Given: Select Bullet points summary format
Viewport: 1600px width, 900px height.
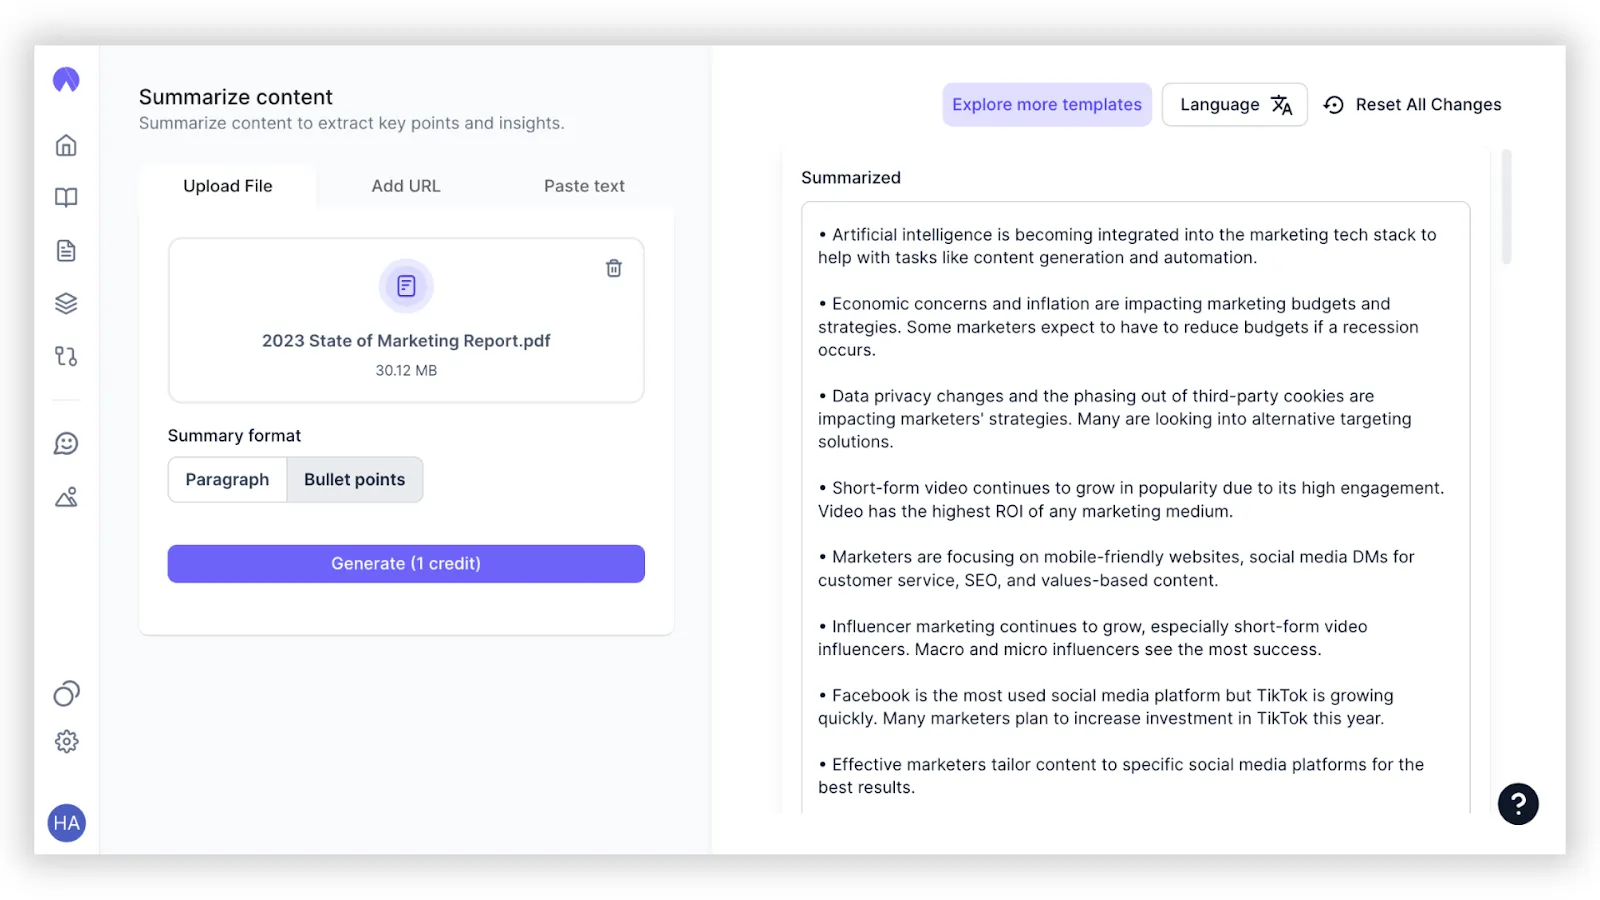Looking at the screenshot, I should click(355, 480).
